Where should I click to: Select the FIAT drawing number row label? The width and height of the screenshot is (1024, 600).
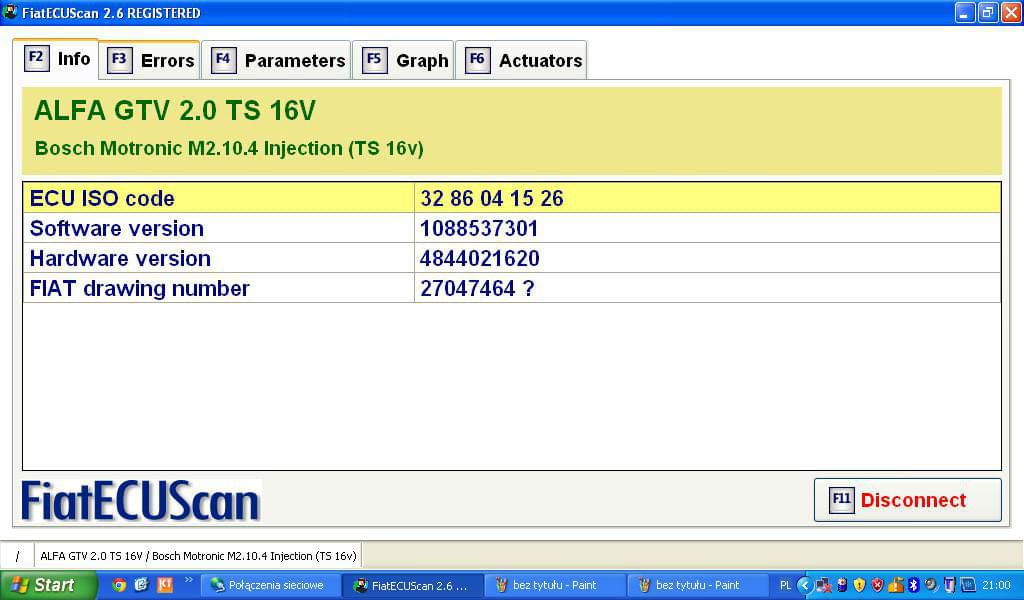pos(140,289)
